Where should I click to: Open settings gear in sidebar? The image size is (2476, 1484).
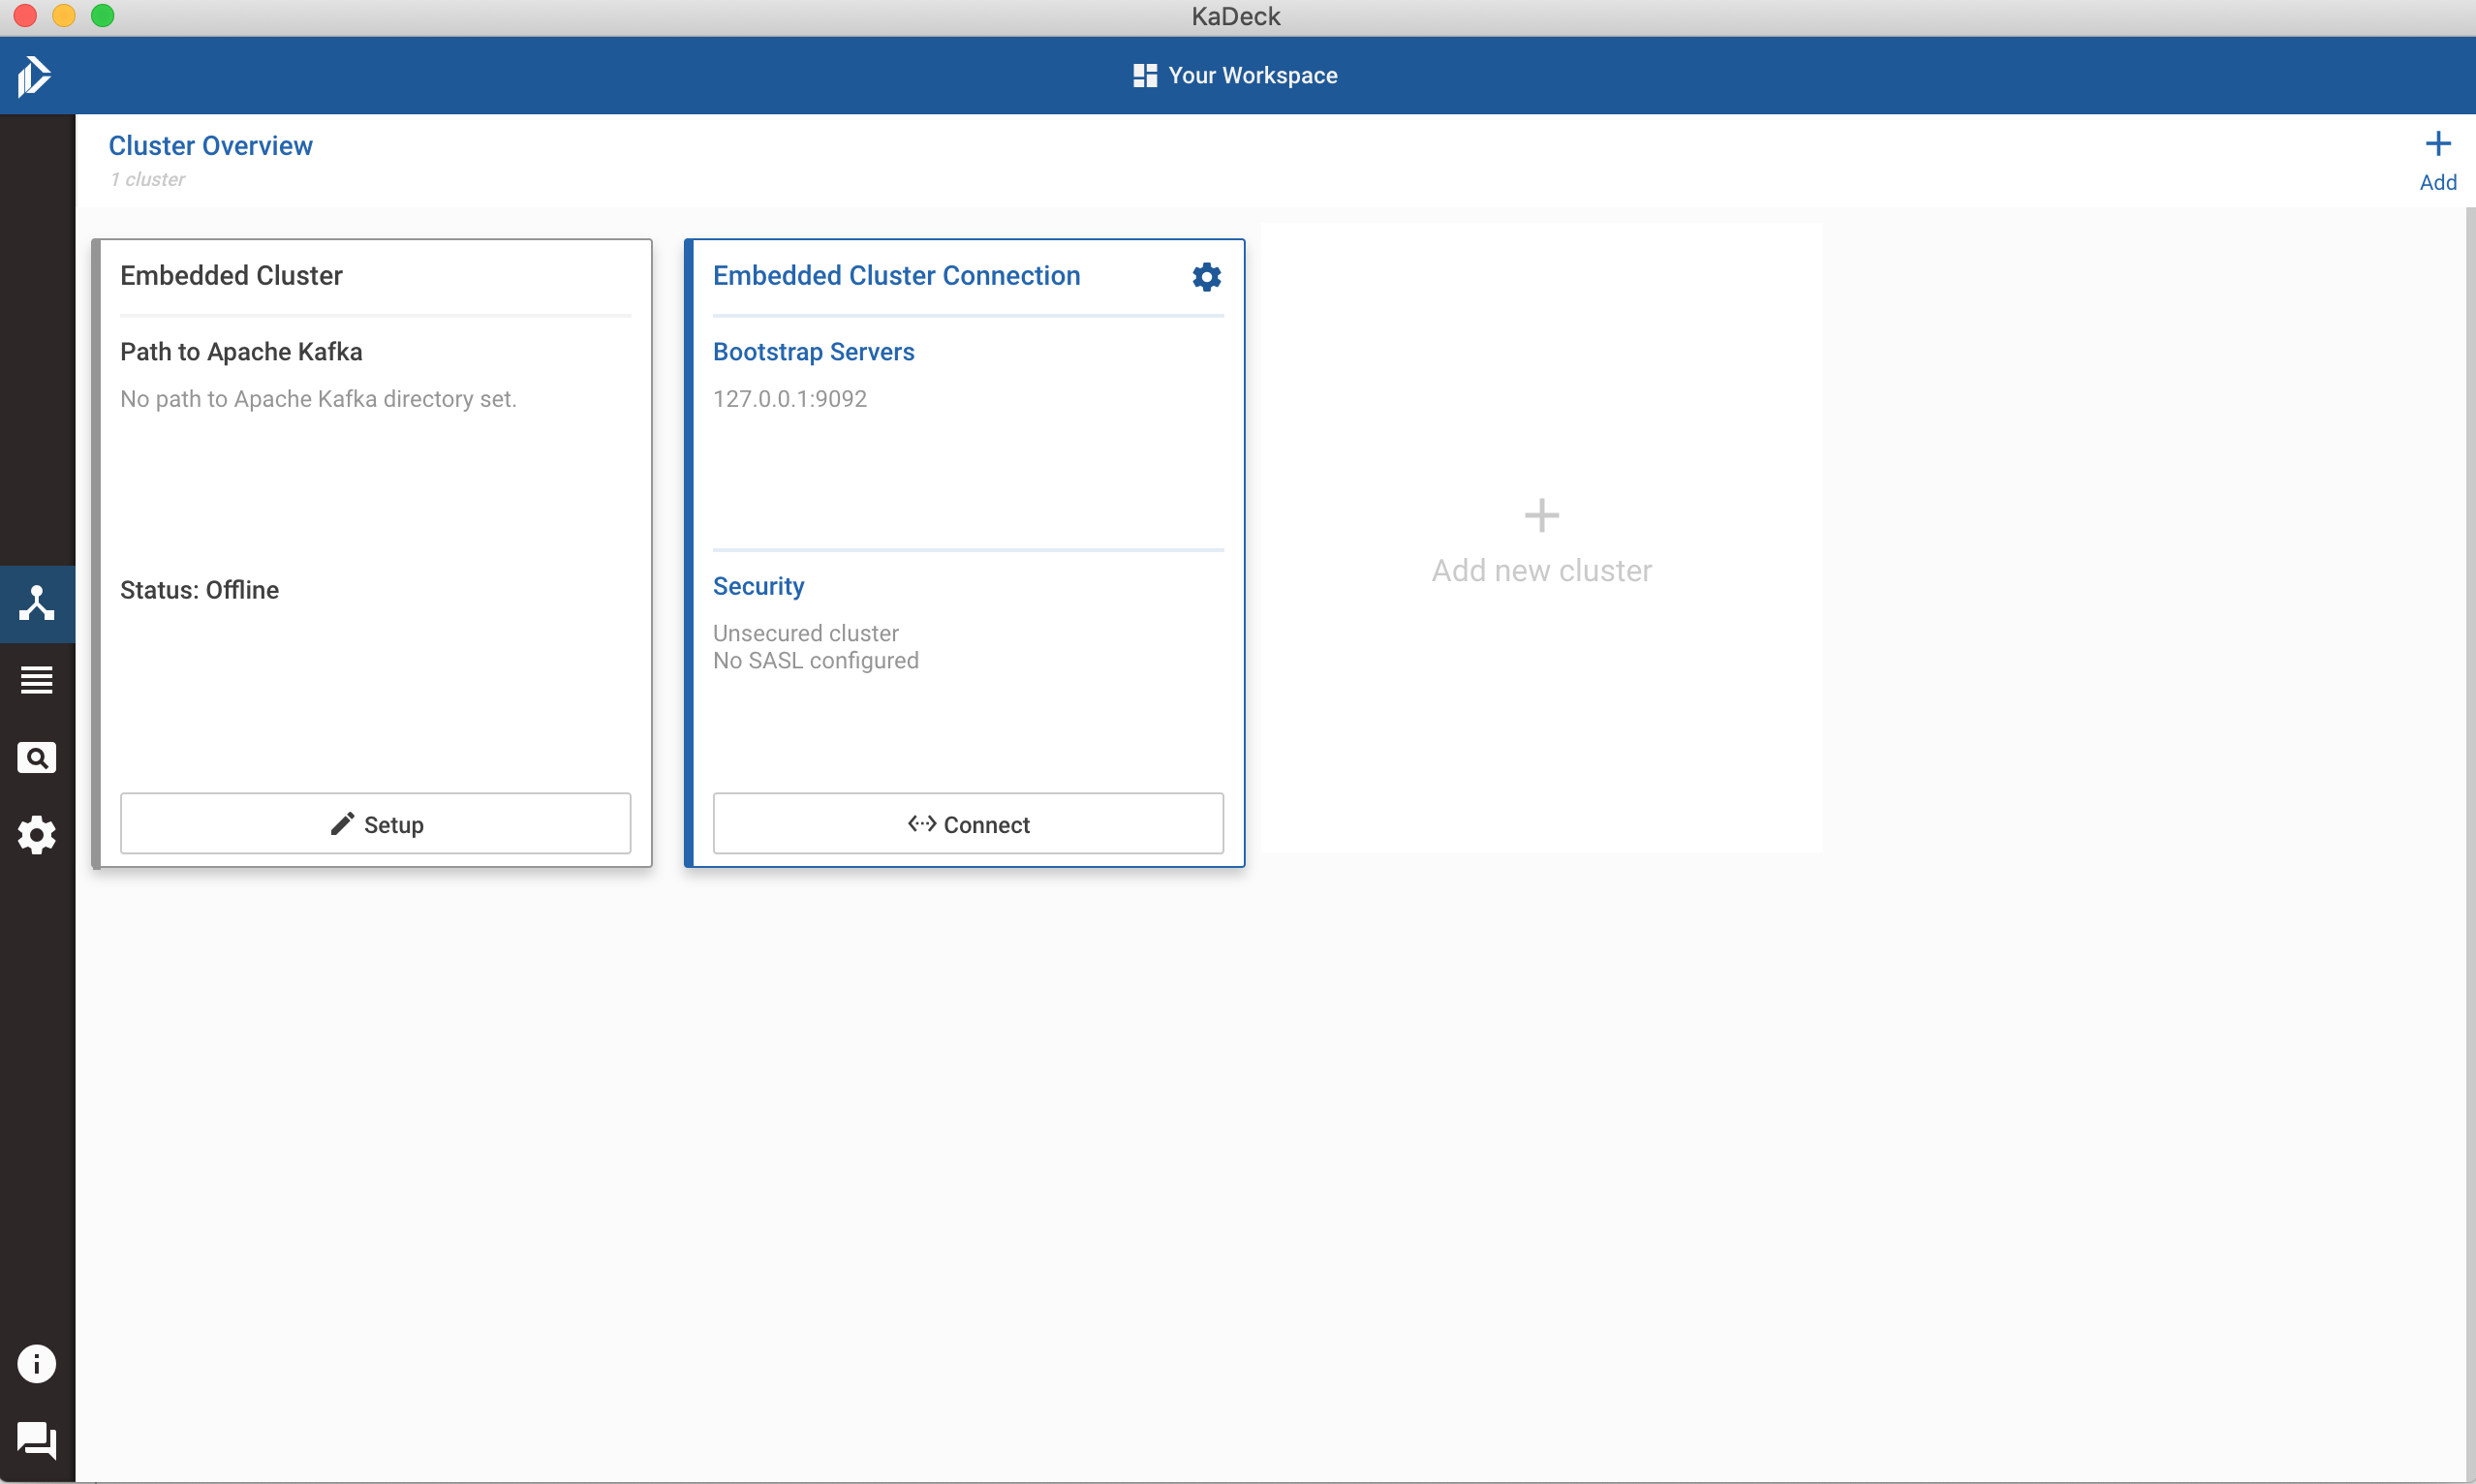pyautogui.click(x=37, y=835)
